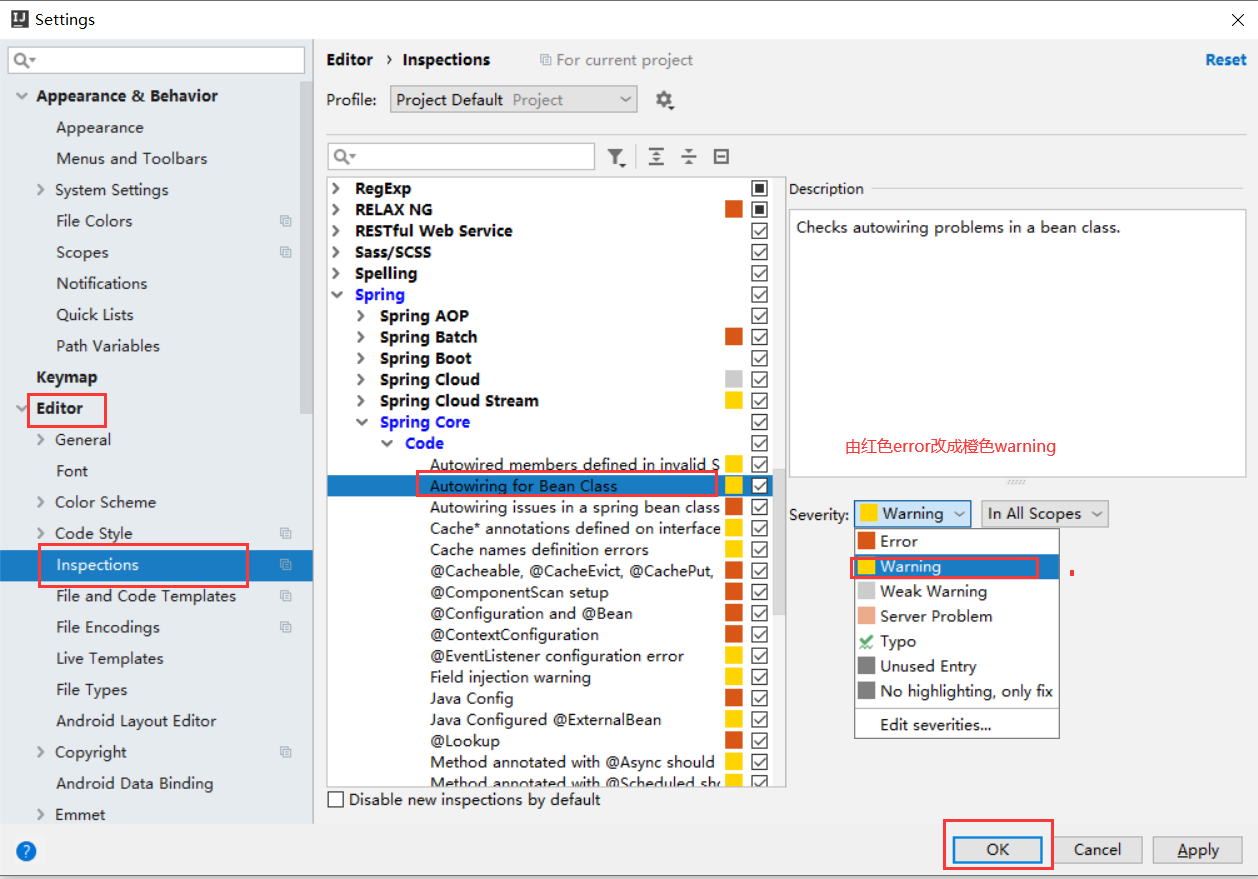Open the Project Default profile dropdown
1258x879 pixels.
513,99
